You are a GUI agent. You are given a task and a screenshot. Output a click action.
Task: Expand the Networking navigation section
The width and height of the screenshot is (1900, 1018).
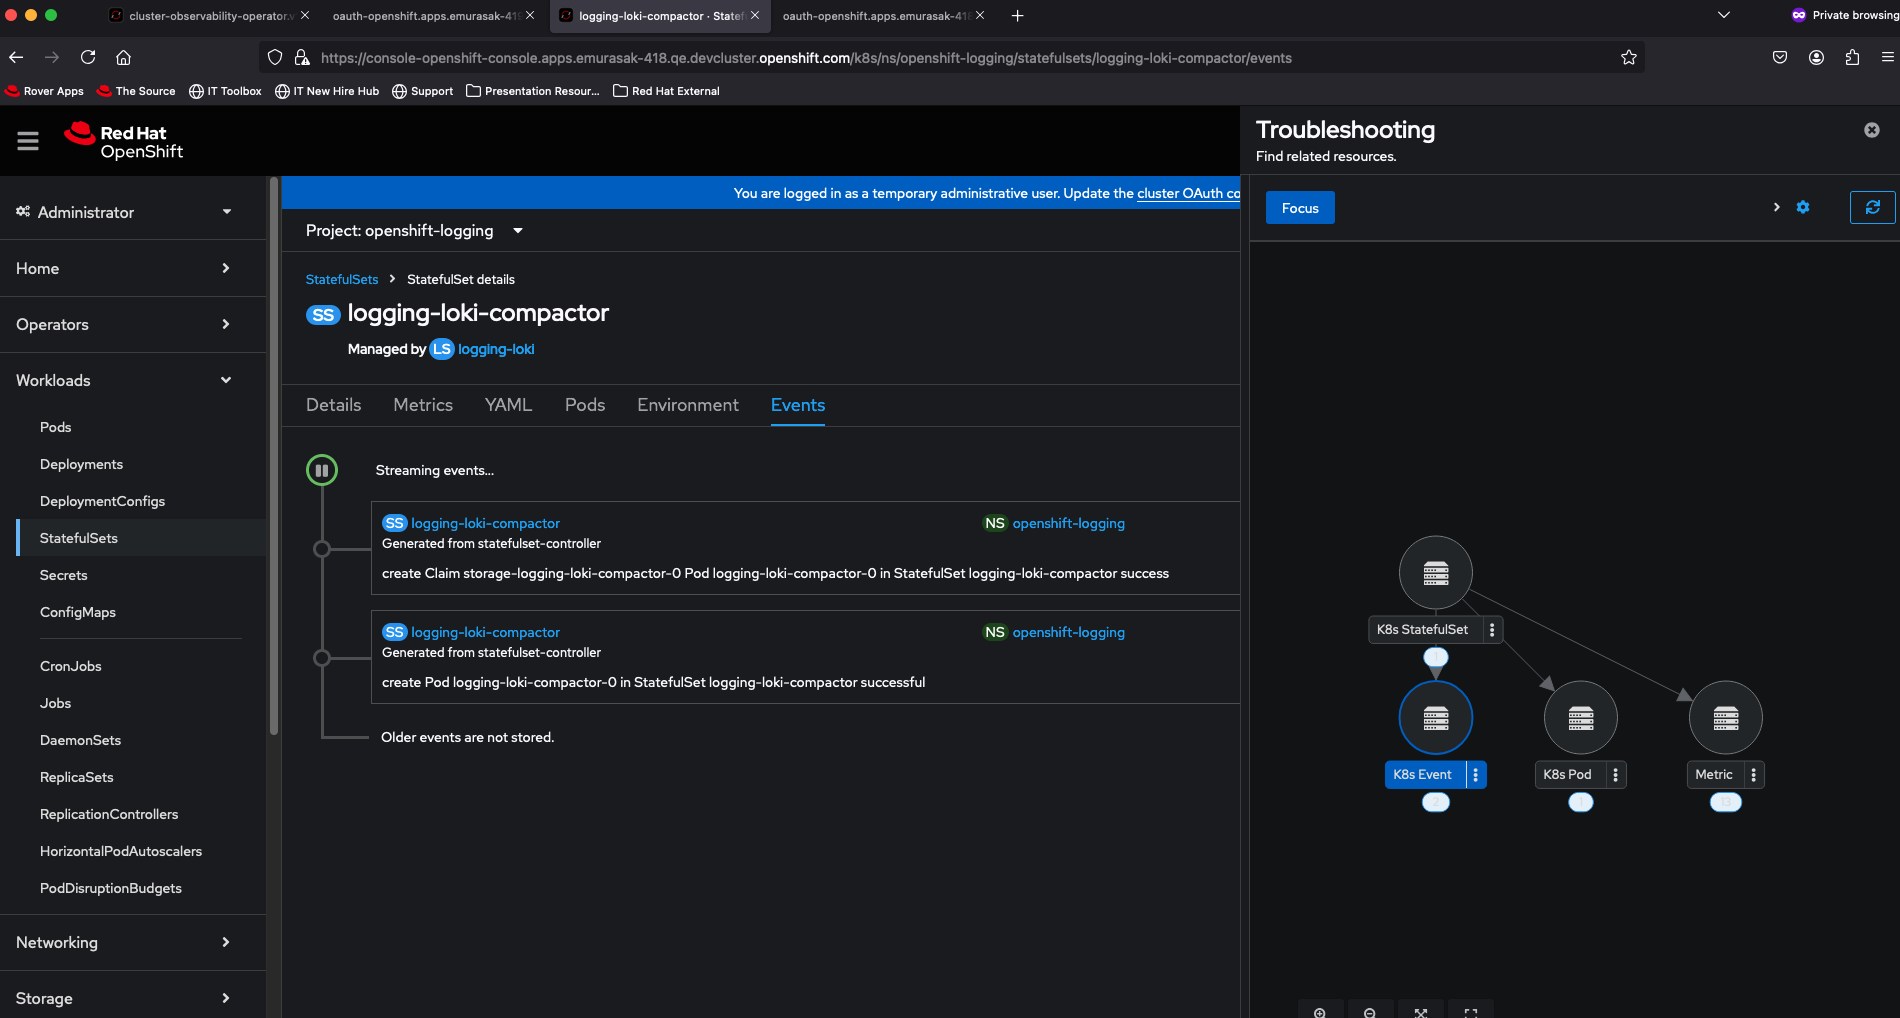(x=125, y=942)
